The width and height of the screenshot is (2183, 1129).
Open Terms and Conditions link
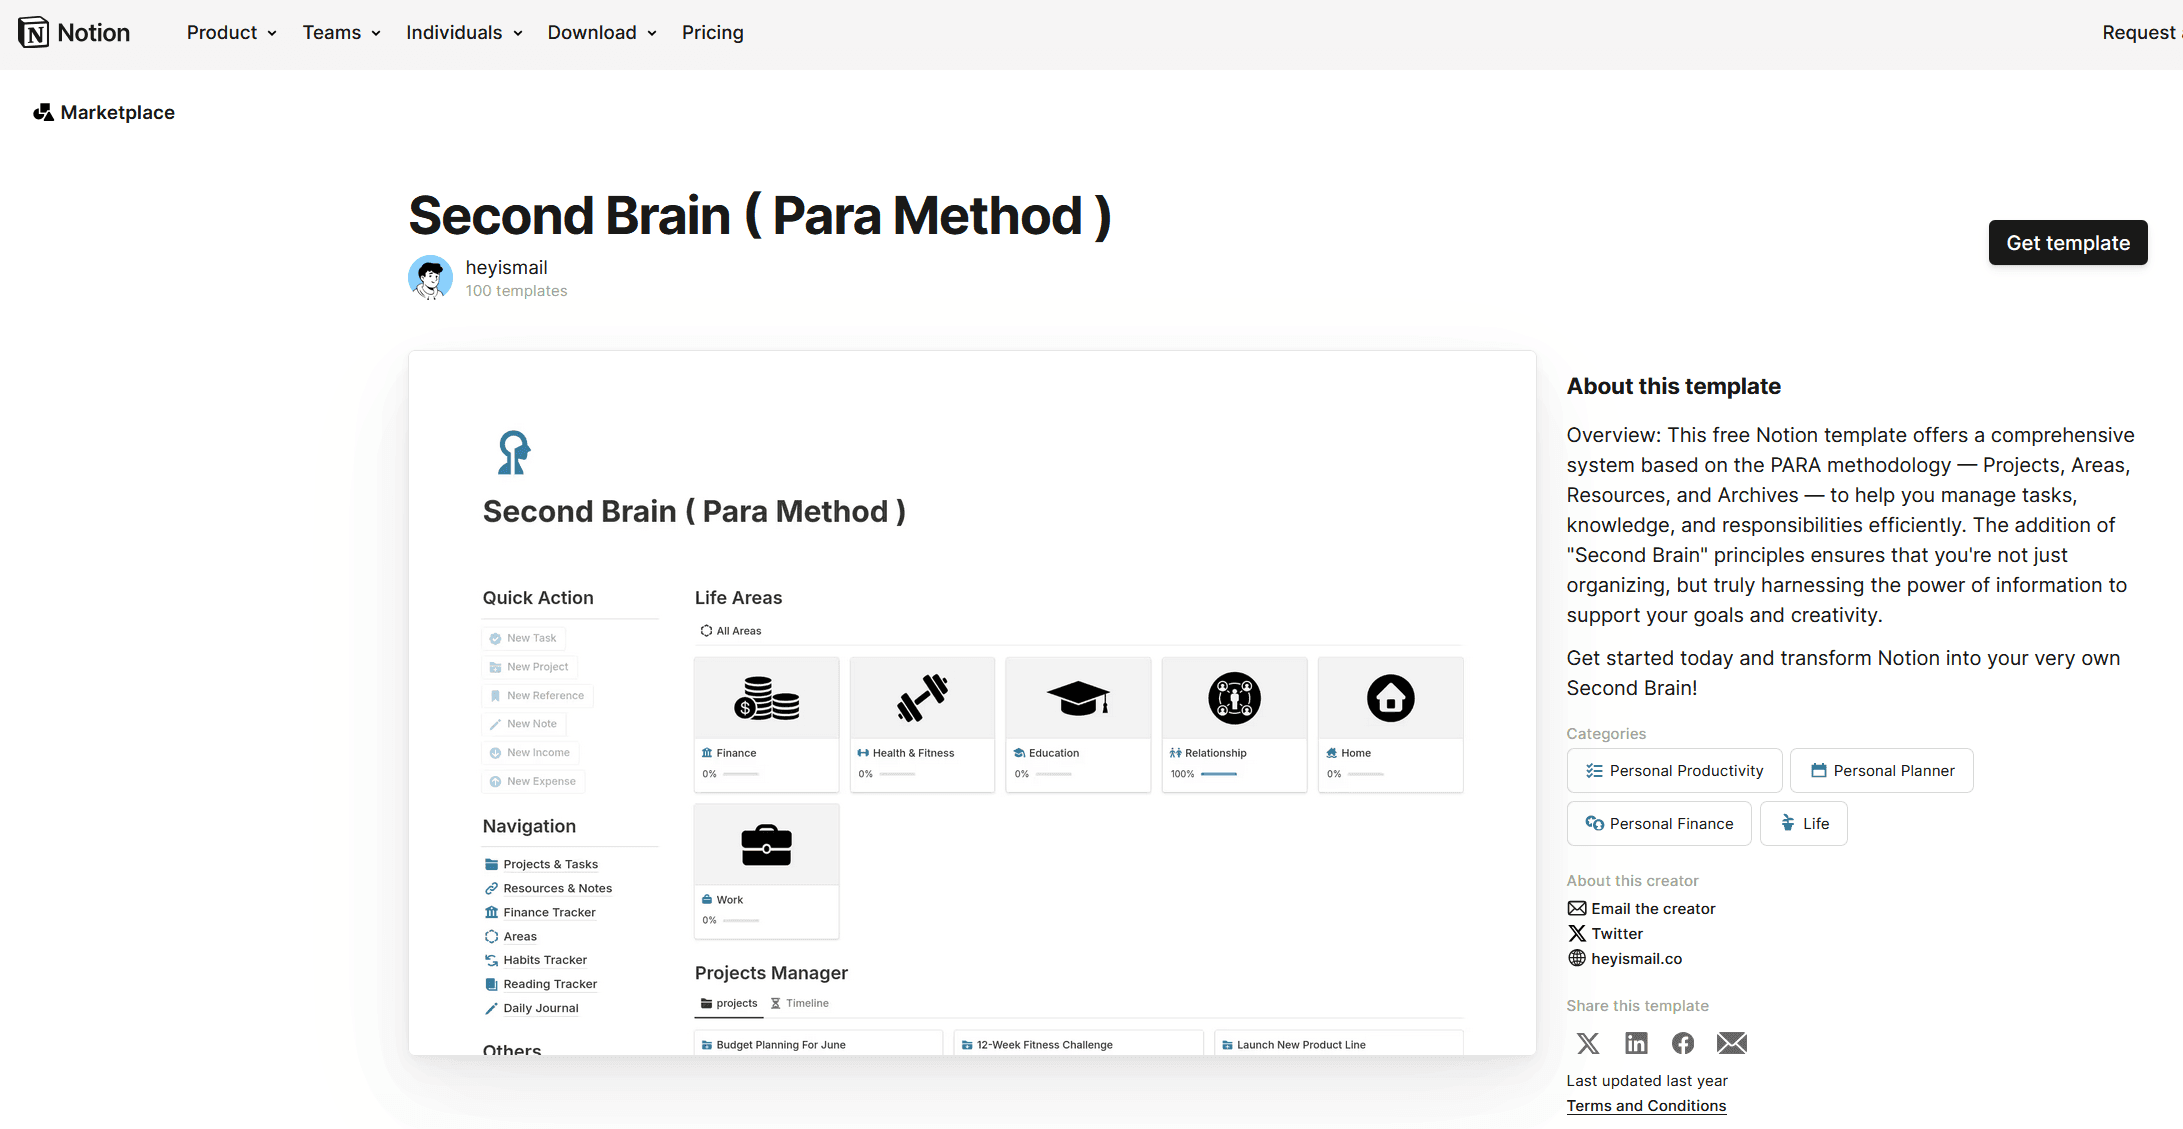(x=1646, y=1106)
